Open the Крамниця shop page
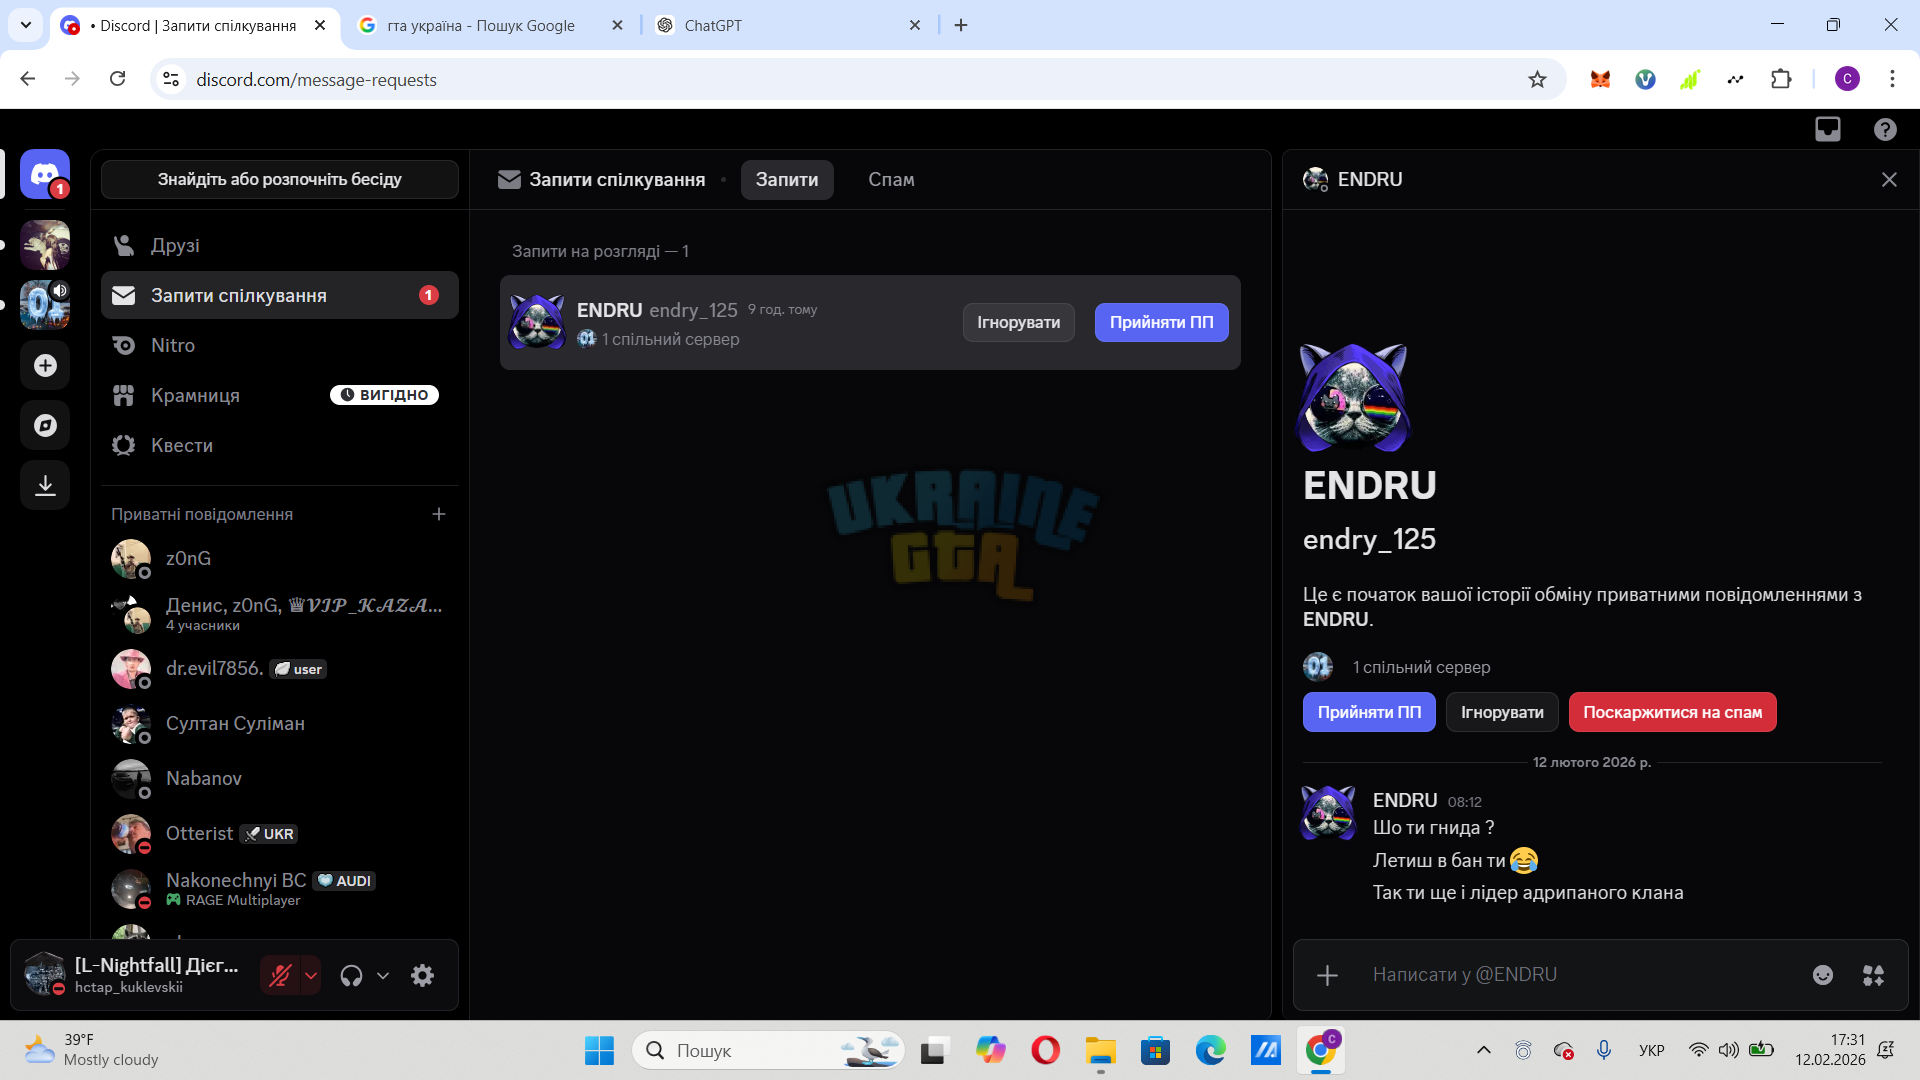The width and height of the screenshot is (1920, 1080). pos(280,395)
